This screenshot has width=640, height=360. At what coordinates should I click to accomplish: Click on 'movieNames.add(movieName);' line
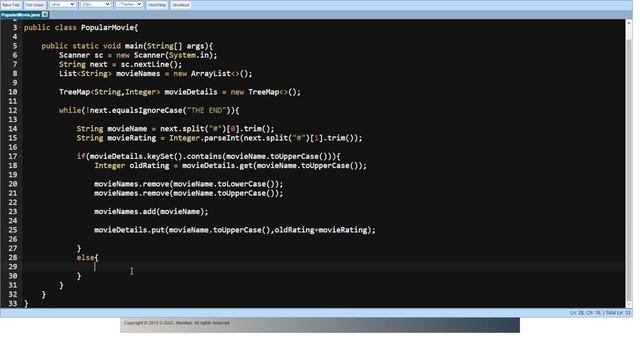click(151, 211)
